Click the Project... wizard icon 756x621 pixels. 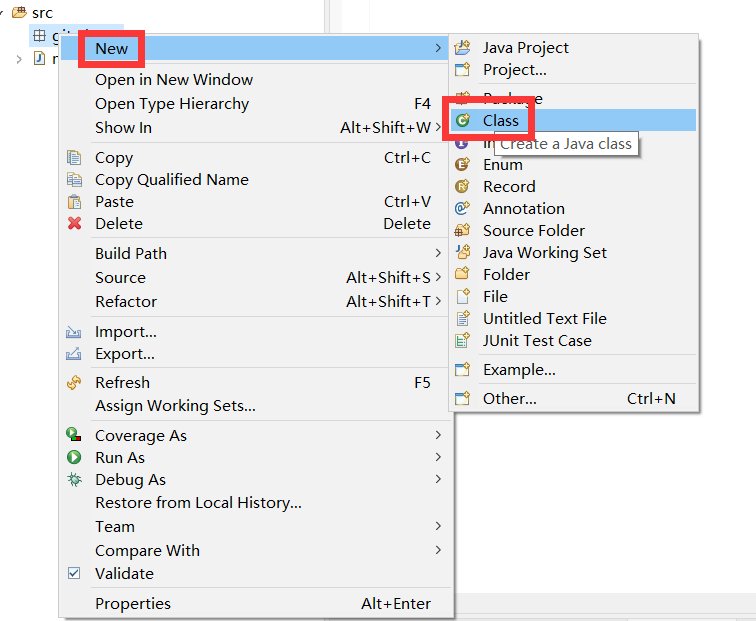[x=462, y=70]
